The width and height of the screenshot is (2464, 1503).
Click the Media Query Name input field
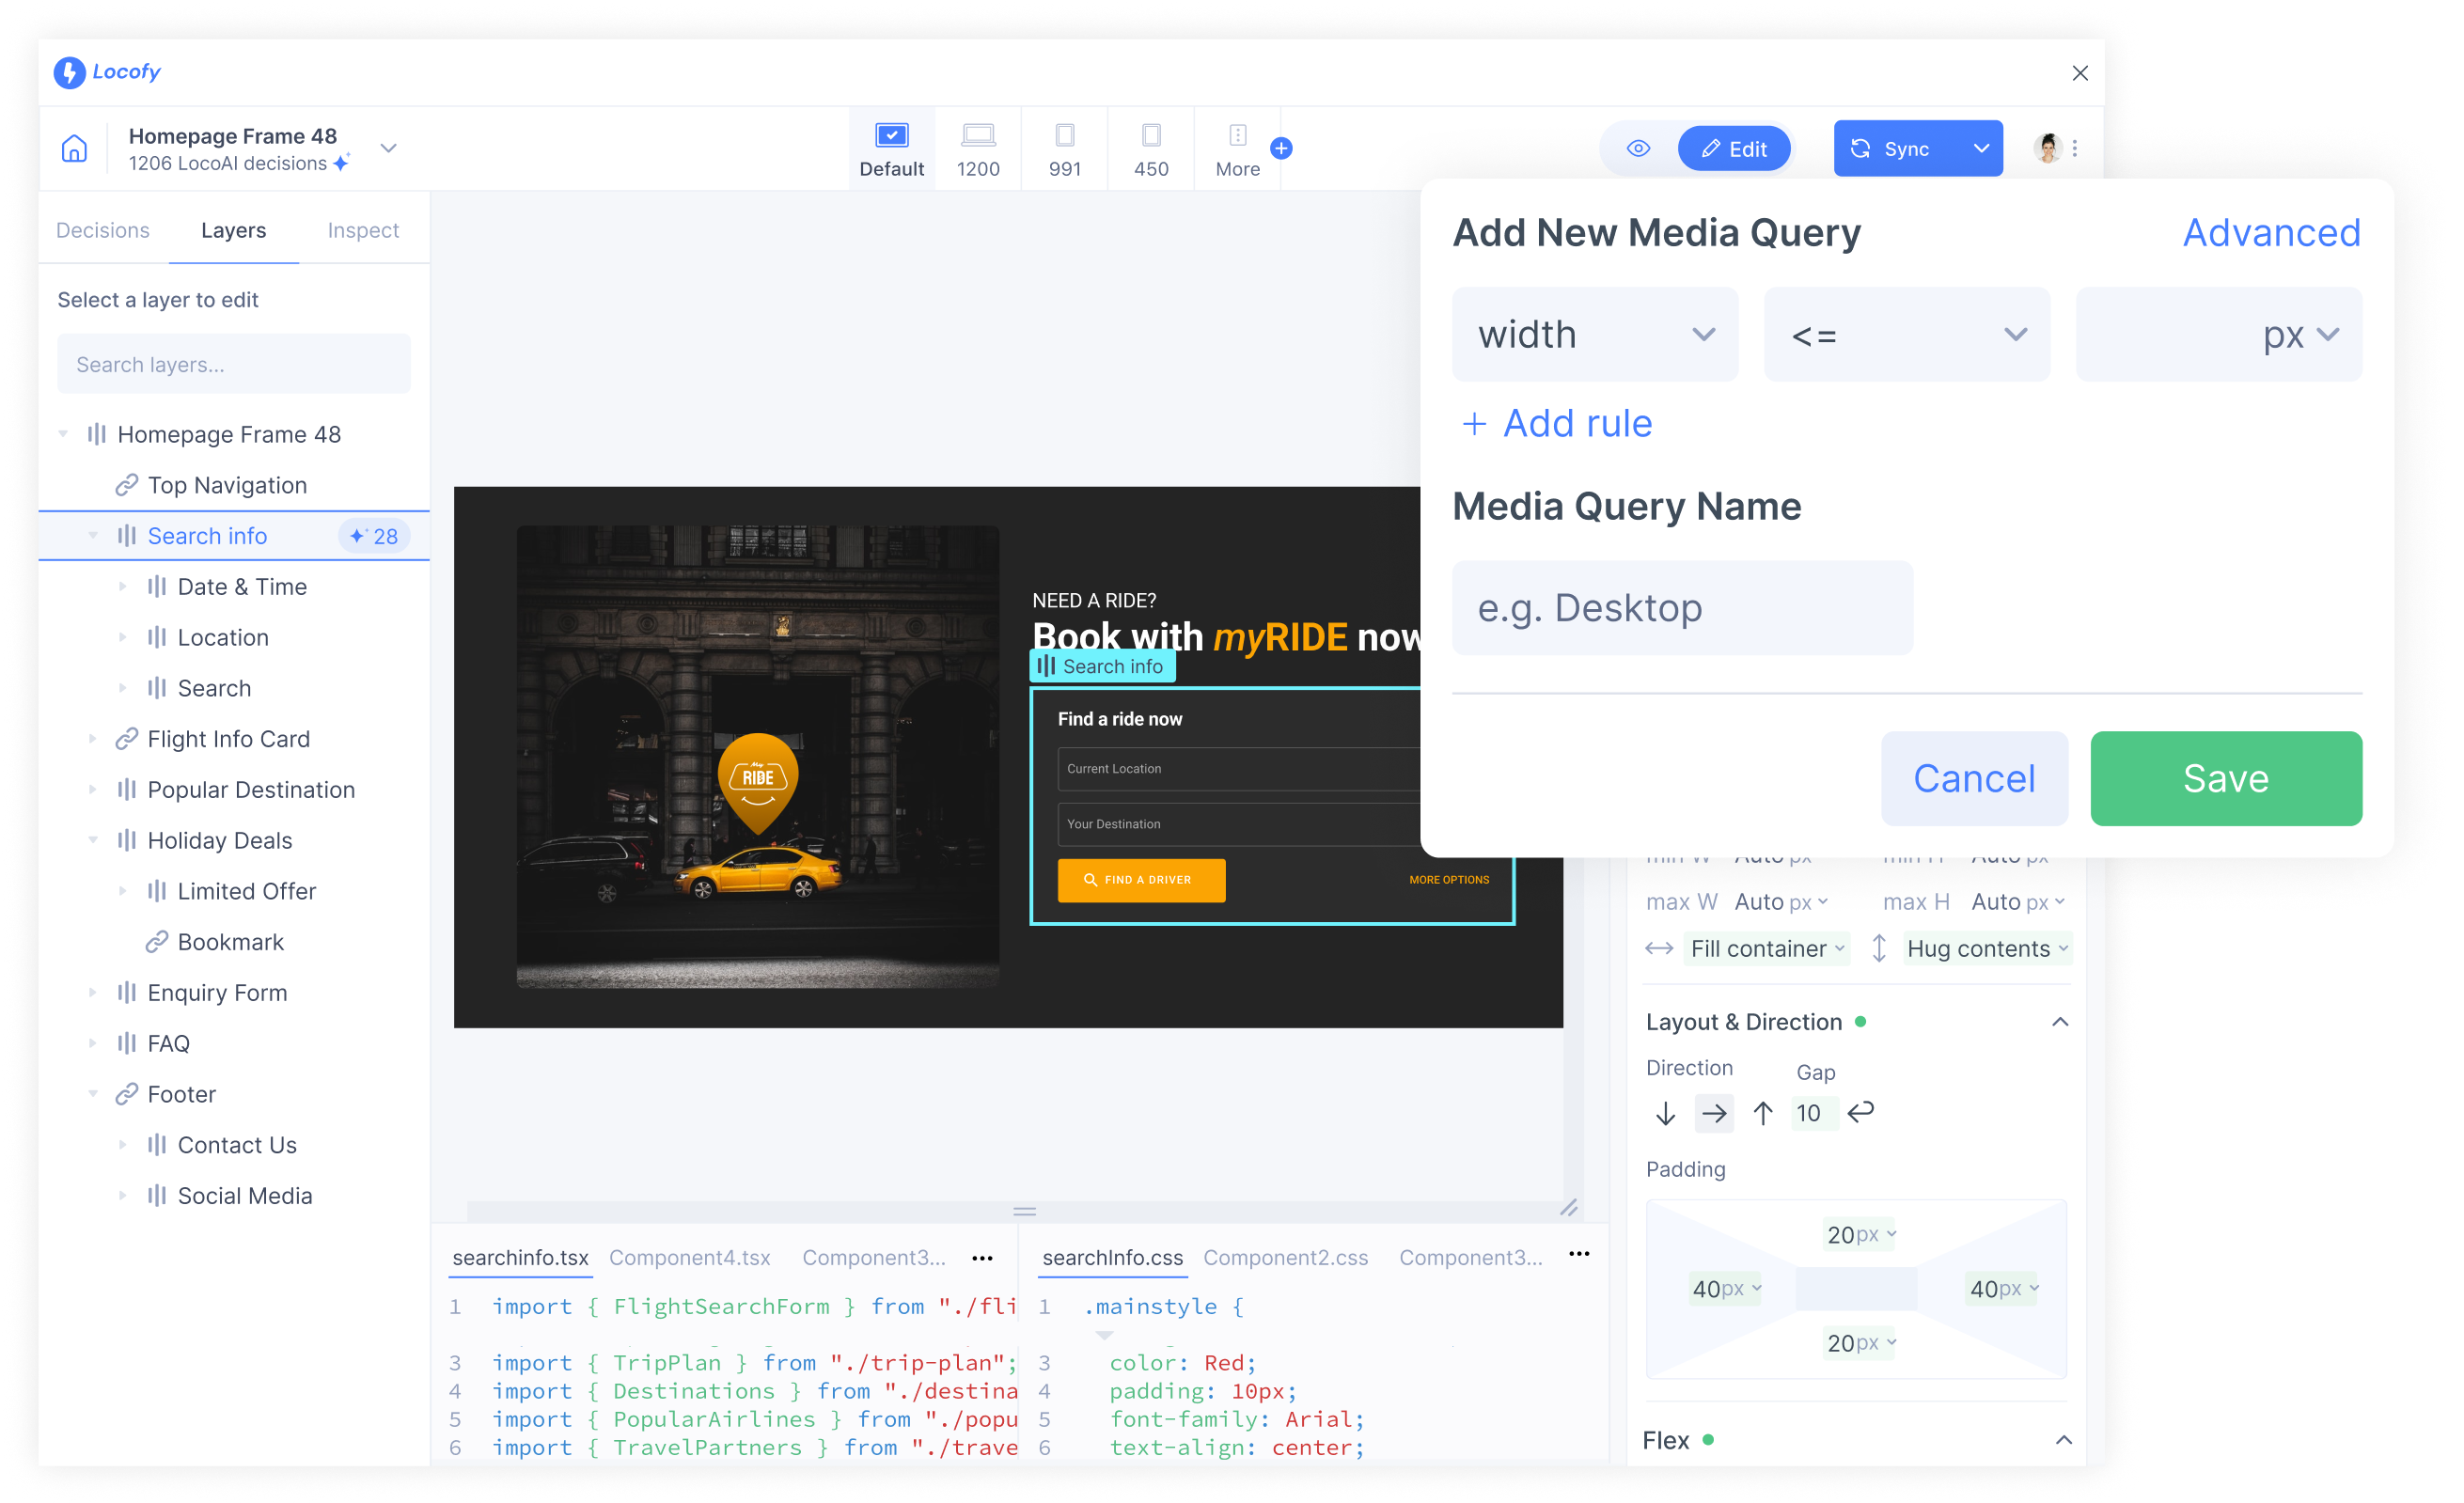[1682, 608]
